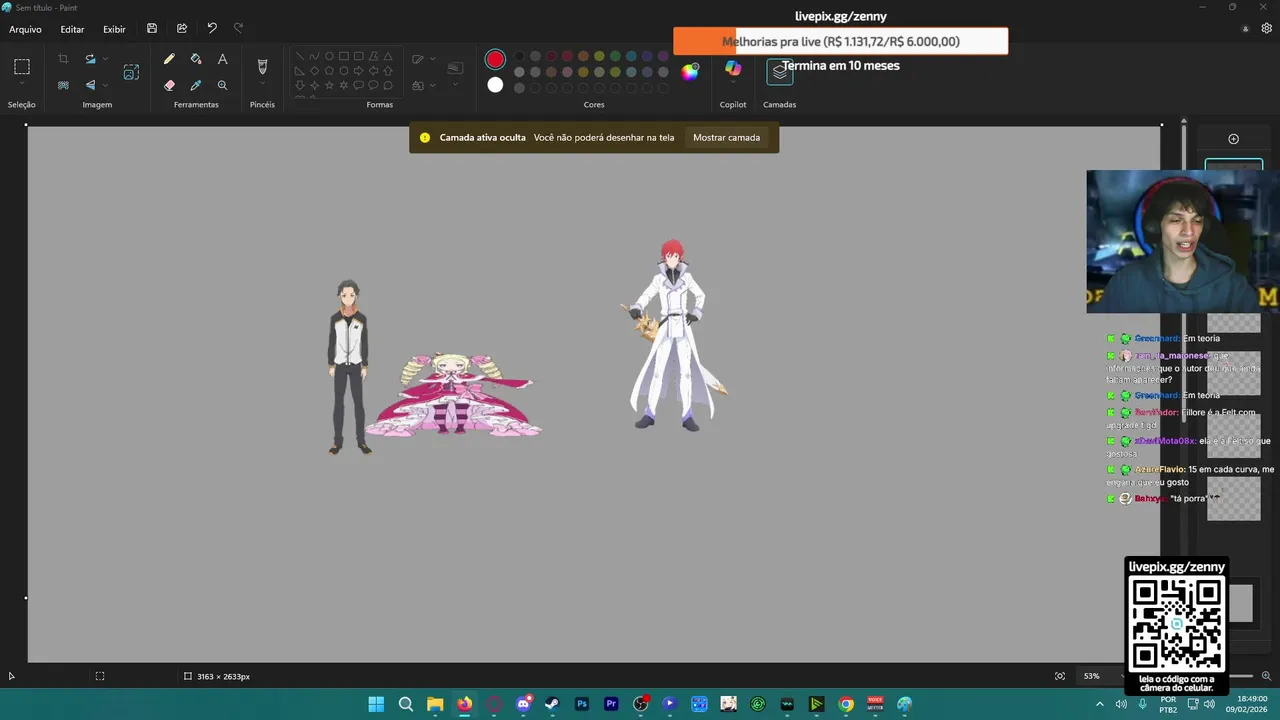1280x720 pixels.
Task: Click the Share icon in title bar
Action: 182,29
